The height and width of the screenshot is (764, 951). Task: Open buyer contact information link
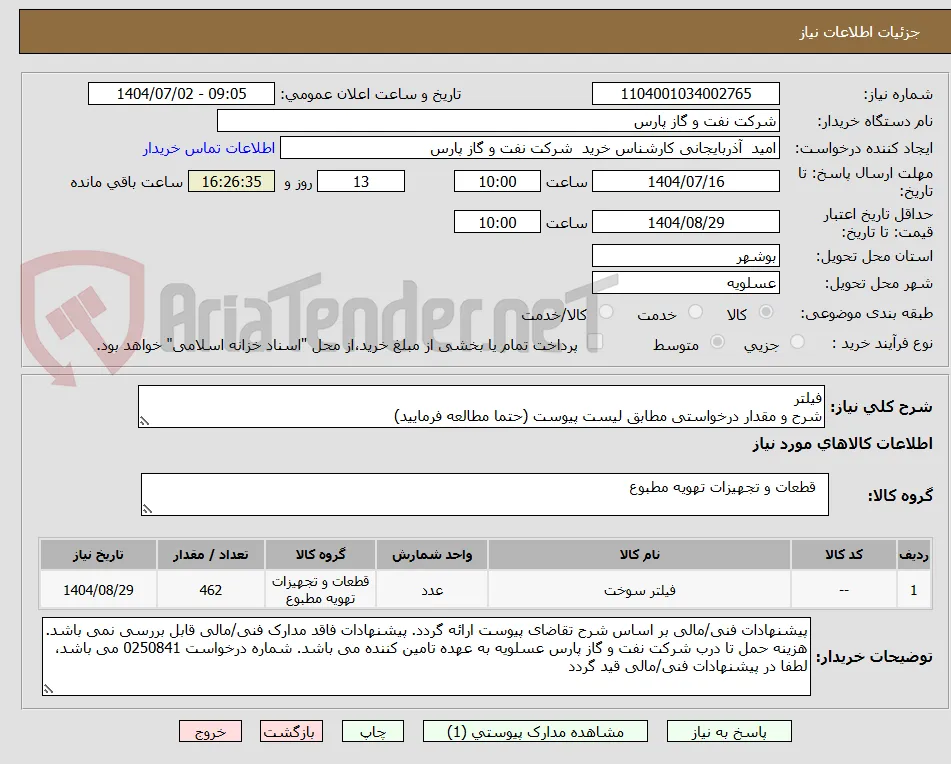[x=209, y=149]
